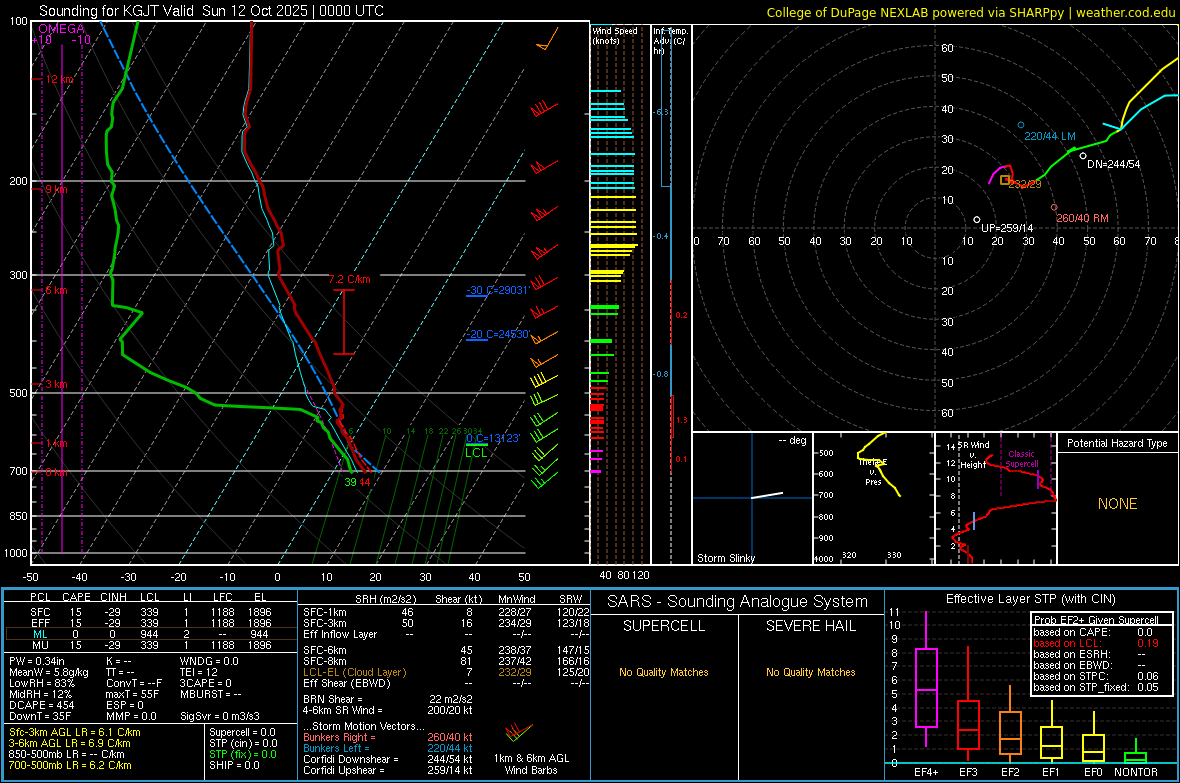1180x783 pixels.
Task: Click the Classic Supercell label
Action: 1022,459
